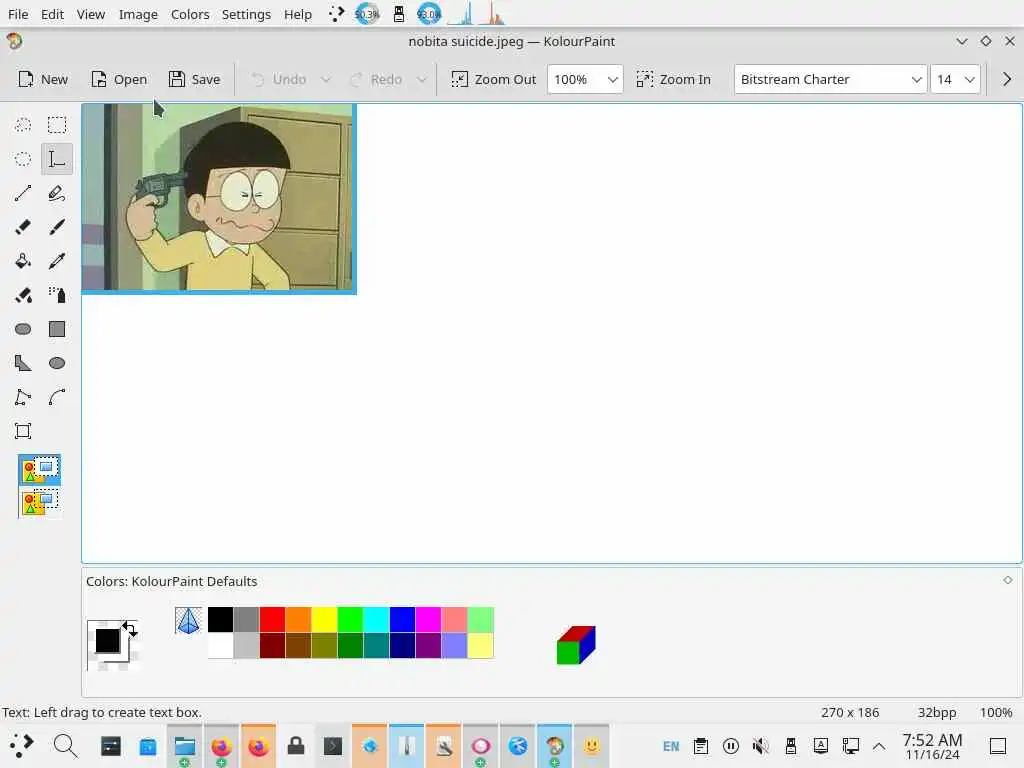The width and height of the screenshot is (1024, 768).
Task: Expand the Redo history dropdown arrow
Action: coord(422,80)
